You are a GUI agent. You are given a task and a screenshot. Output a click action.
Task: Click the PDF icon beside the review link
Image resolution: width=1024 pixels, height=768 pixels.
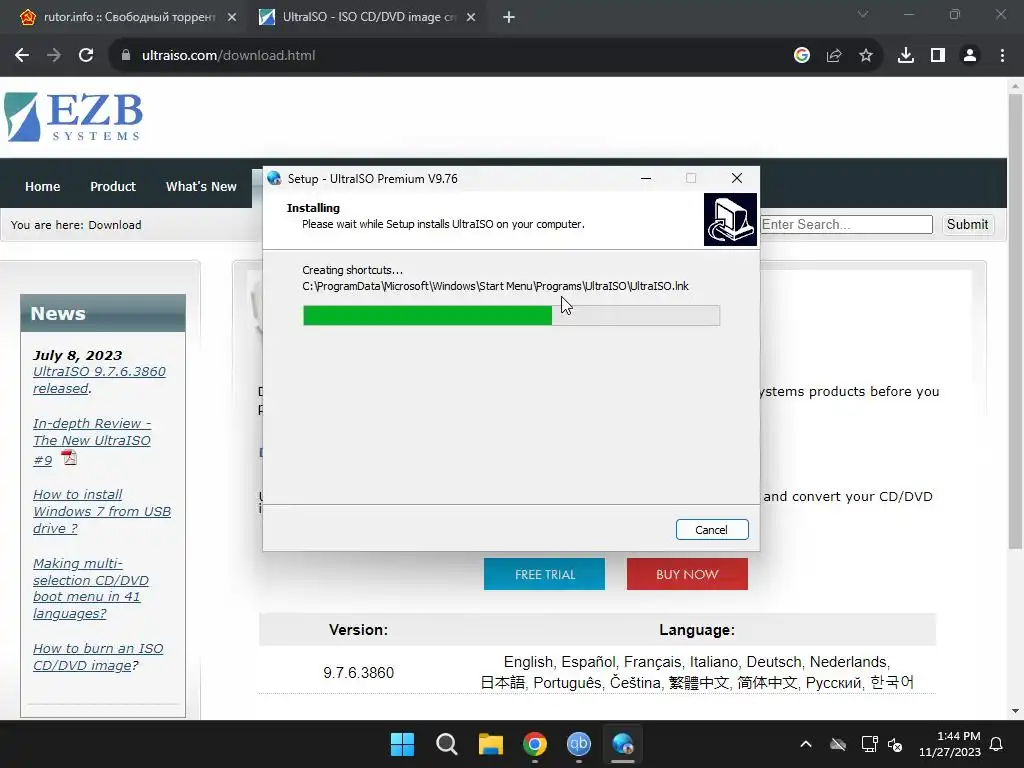pos(69,458)
